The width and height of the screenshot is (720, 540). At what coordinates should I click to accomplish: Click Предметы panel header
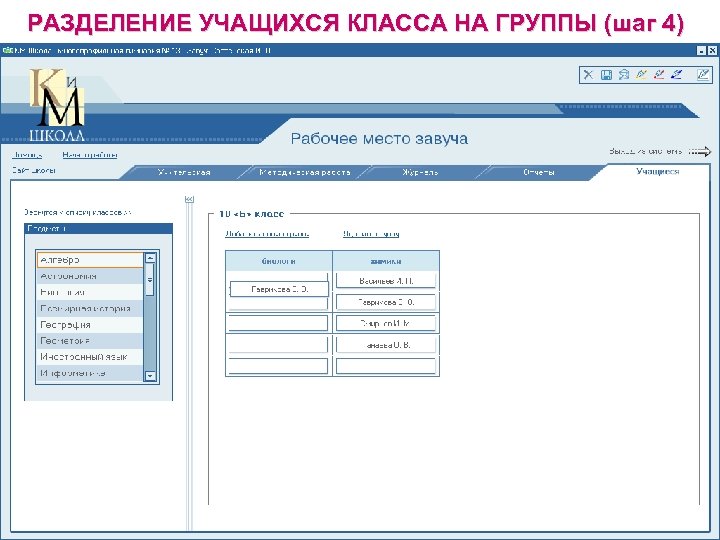[x=98, y=228]
